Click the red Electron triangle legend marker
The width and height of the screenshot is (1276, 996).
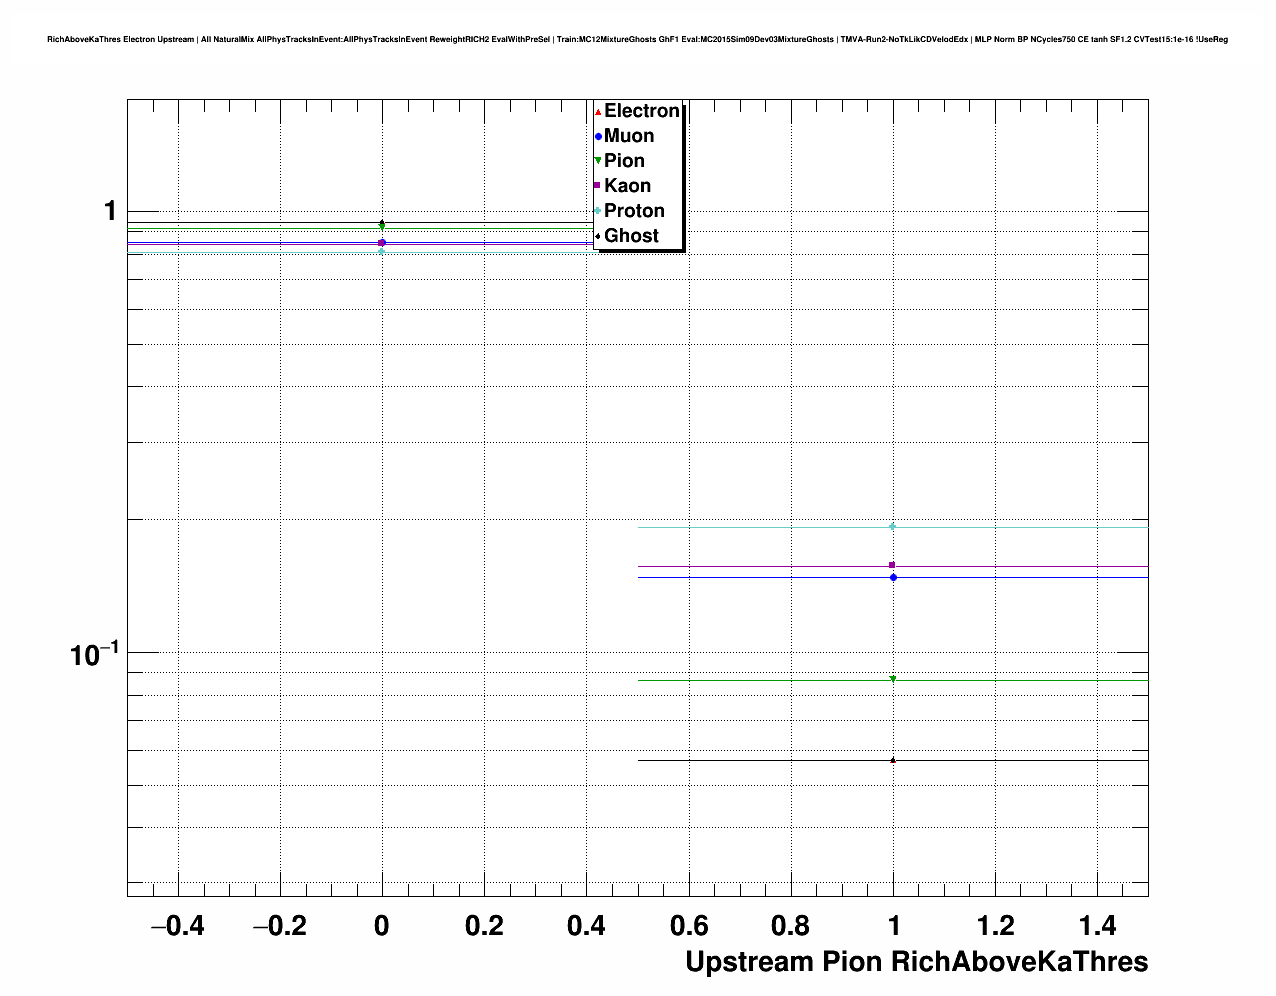(598, 111)
